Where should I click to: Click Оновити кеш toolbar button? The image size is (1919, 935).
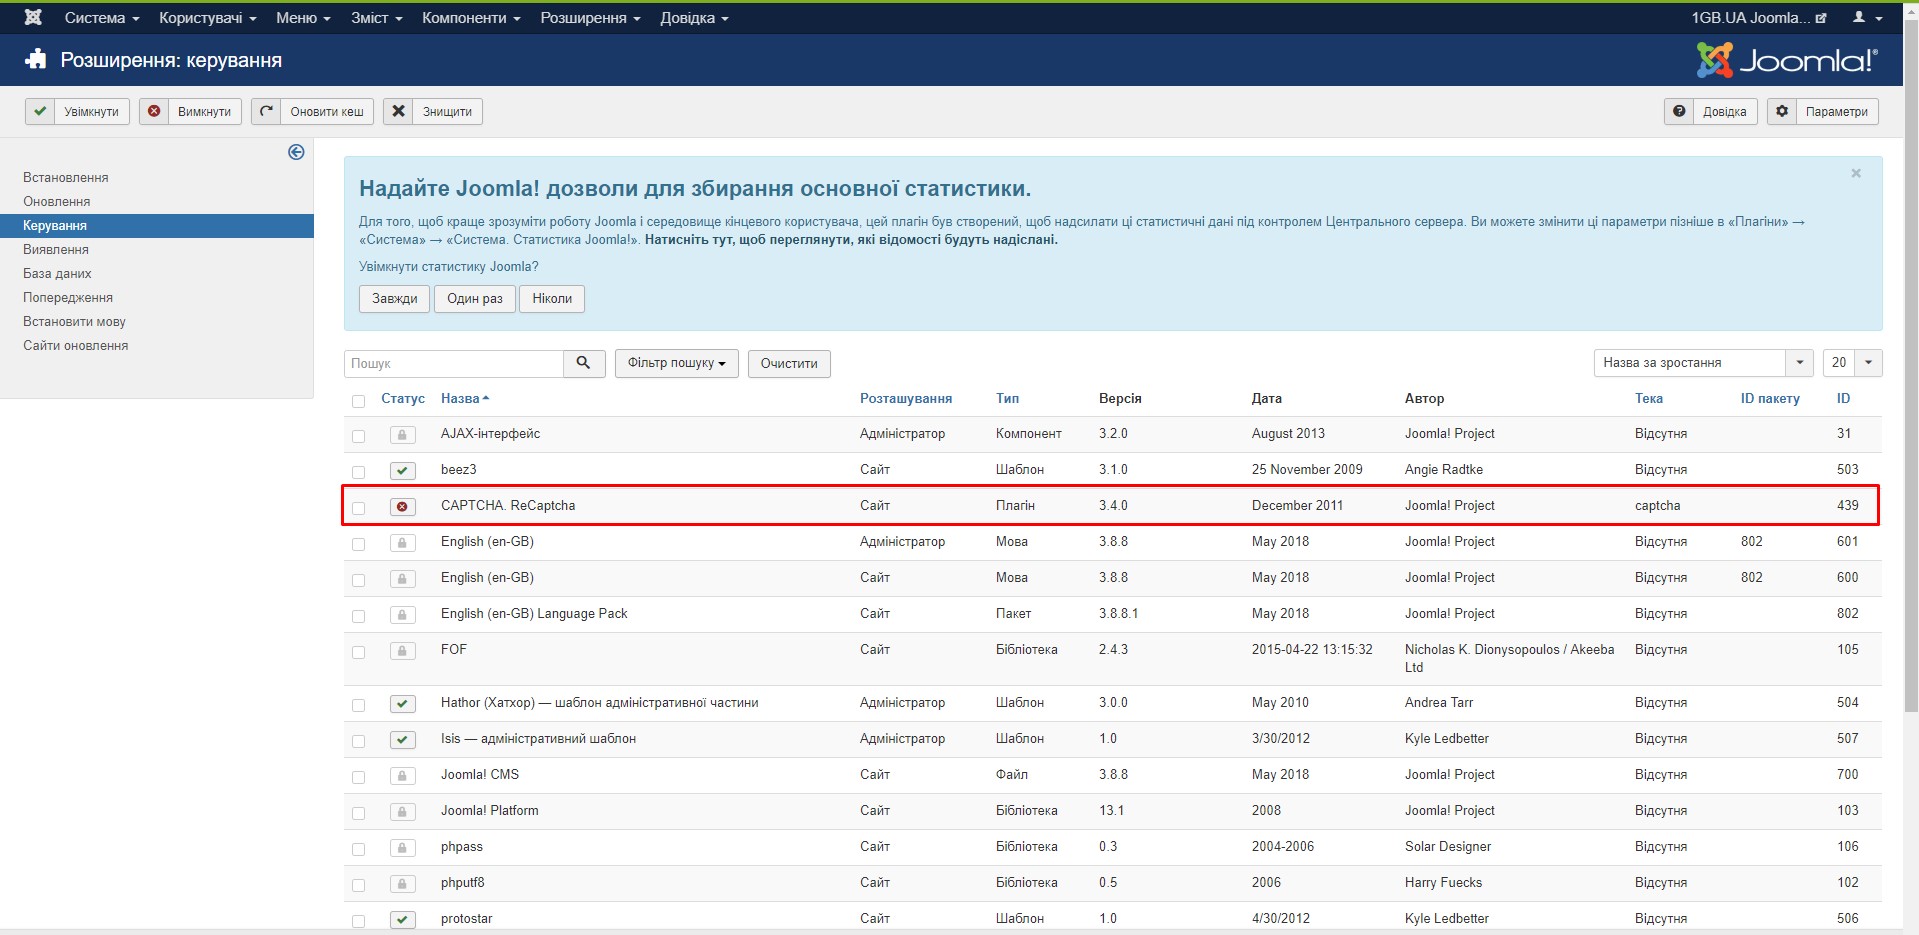312,111
